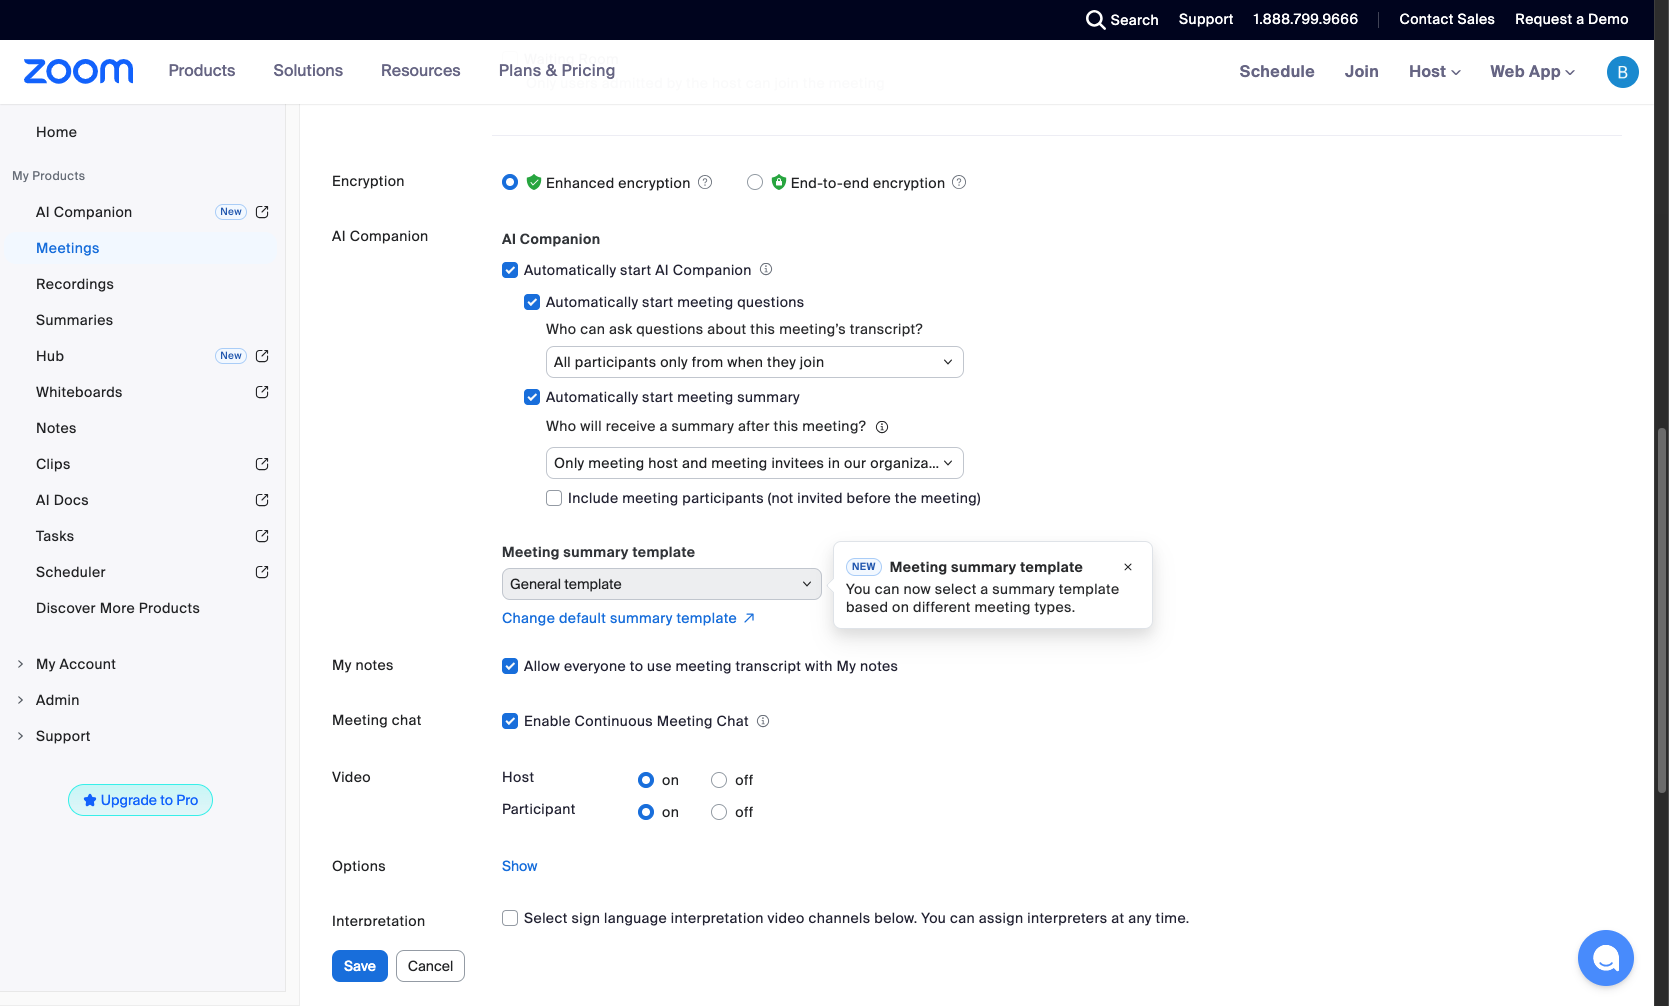Open Resources menu
The image size is (1669, 1006).
click(x=421, y=71)
